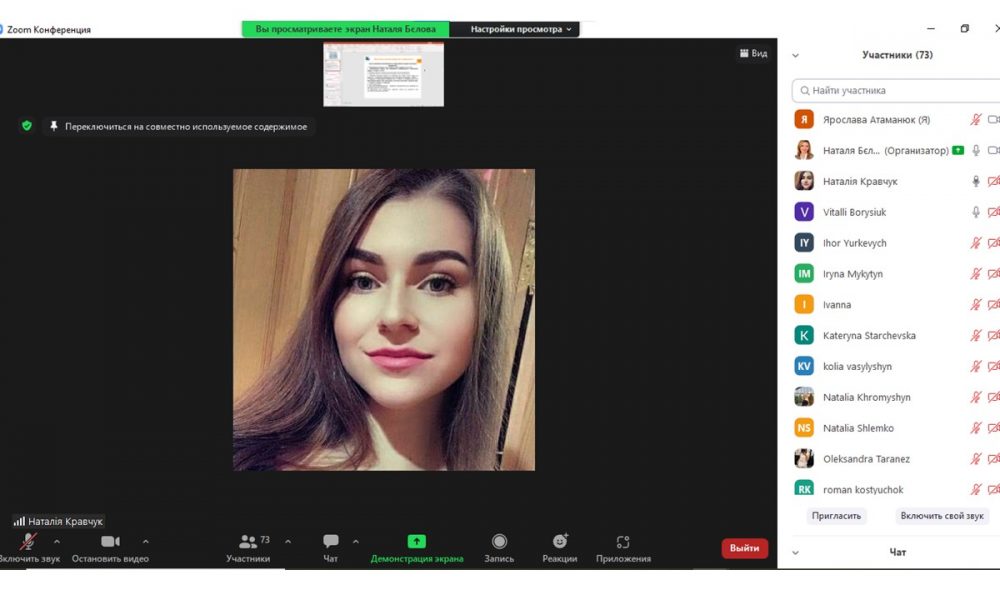Click the Участники (participants) icon in toolbar
The height and width of the screenshot is (600, 1000).
(248, 542)
